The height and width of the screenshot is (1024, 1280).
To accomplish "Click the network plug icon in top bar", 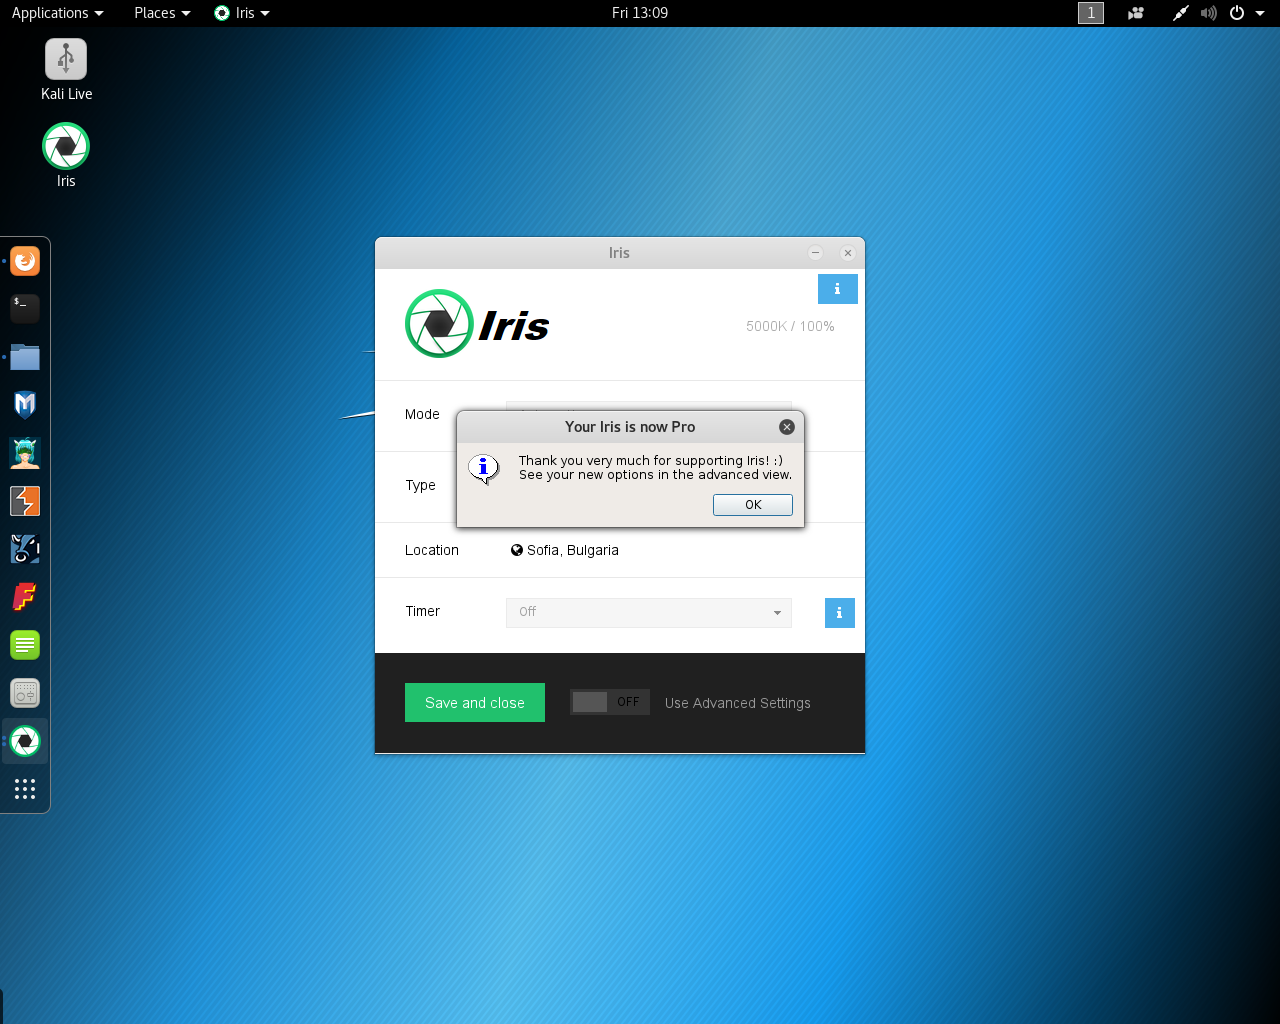I will tap(1181, 13).
